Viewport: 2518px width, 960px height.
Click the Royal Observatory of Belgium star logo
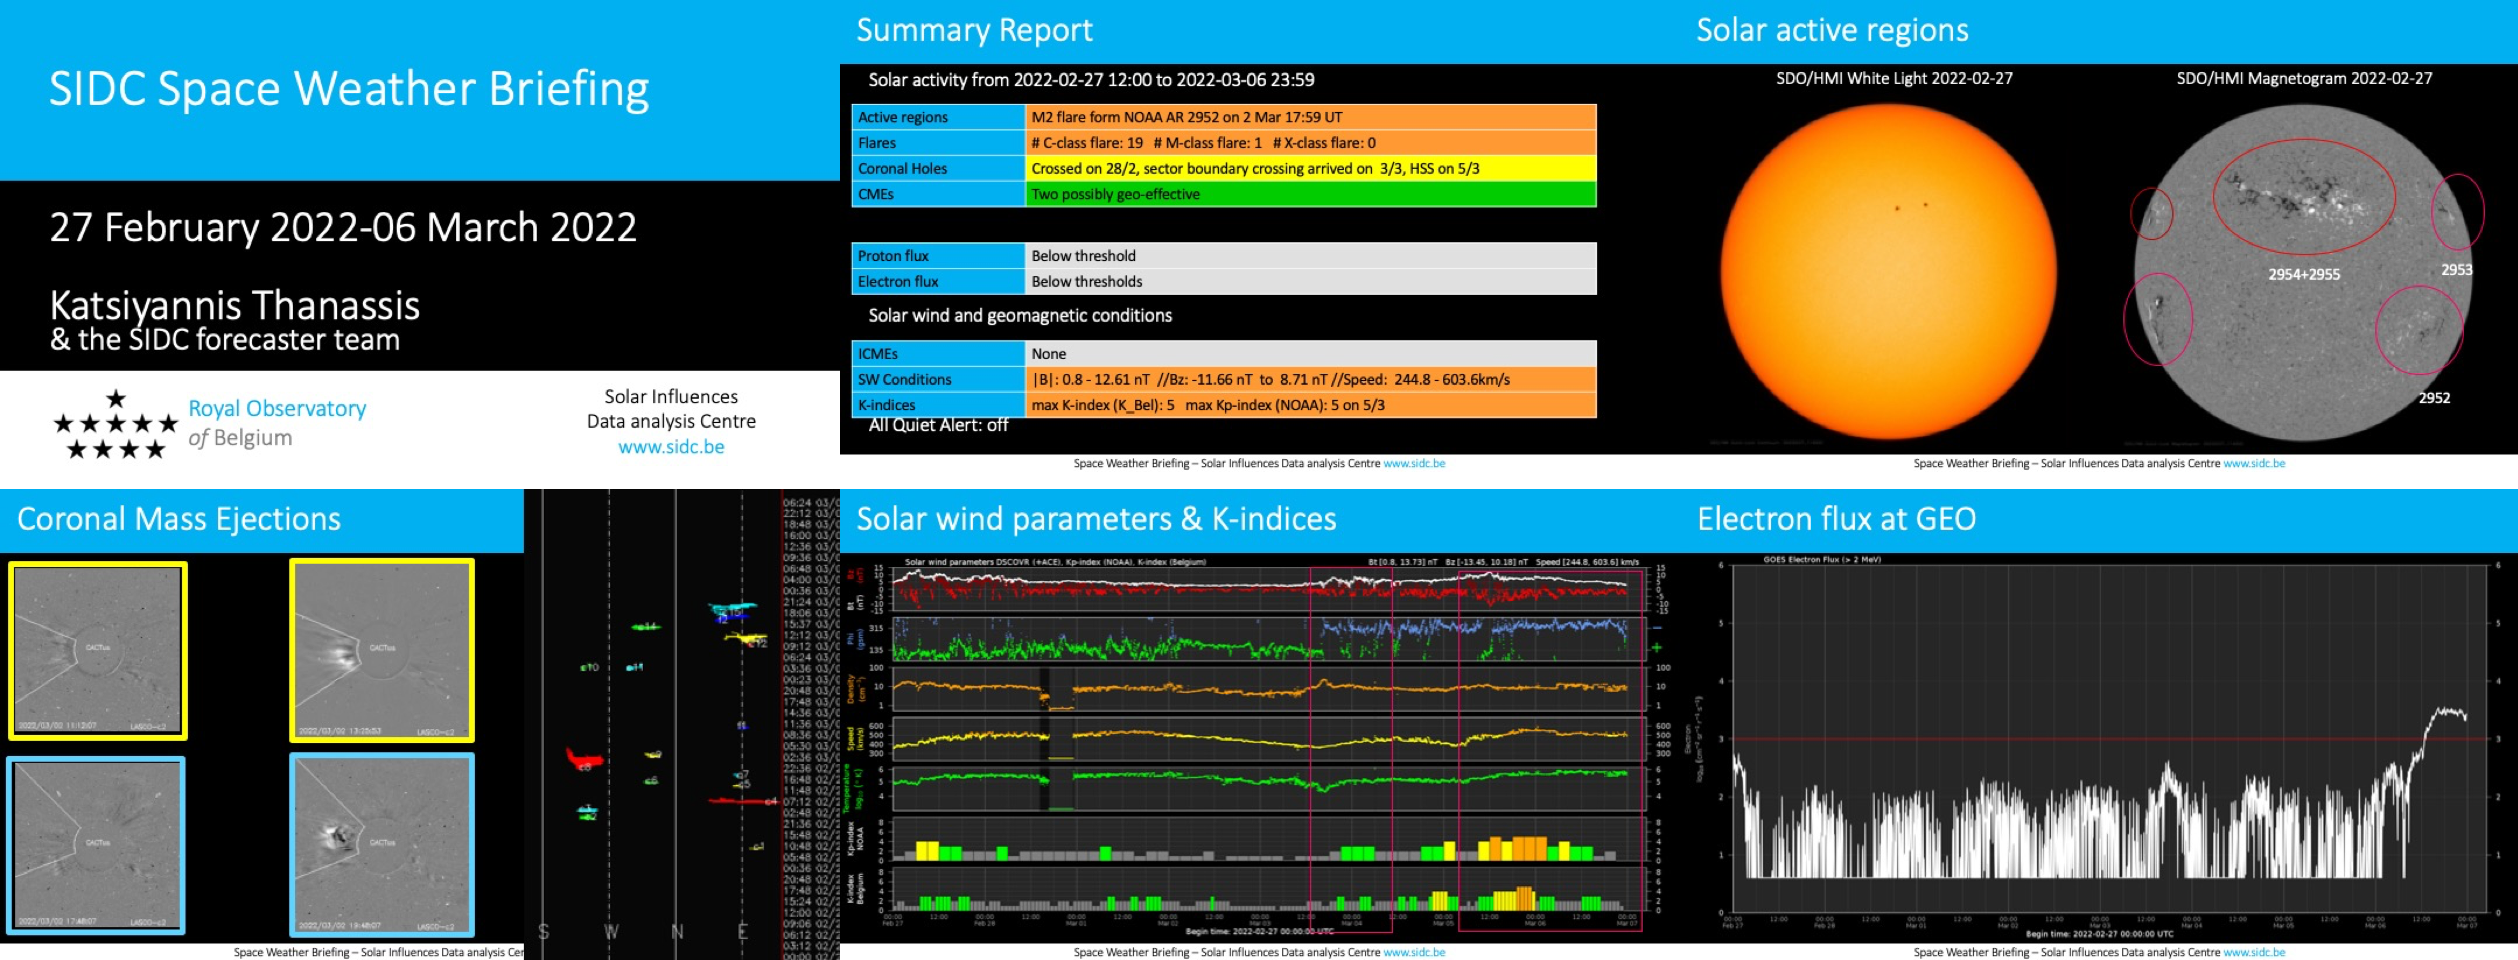115,425
